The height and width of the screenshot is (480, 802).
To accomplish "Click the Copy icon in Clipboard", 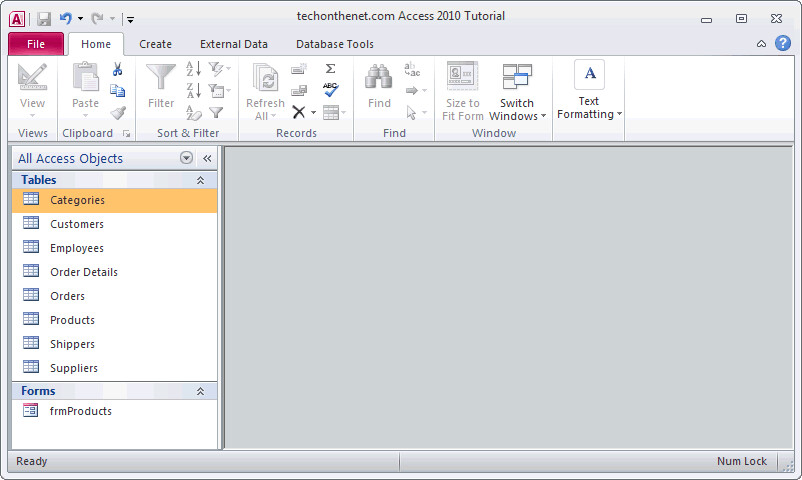I will tap(118, 91).
